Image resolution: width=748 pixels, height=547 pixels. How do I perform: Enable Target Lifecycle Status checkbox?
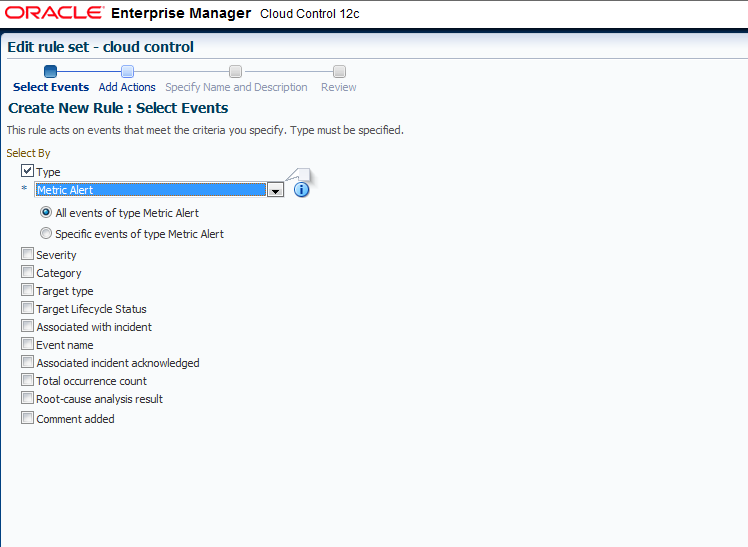(27, 308)
